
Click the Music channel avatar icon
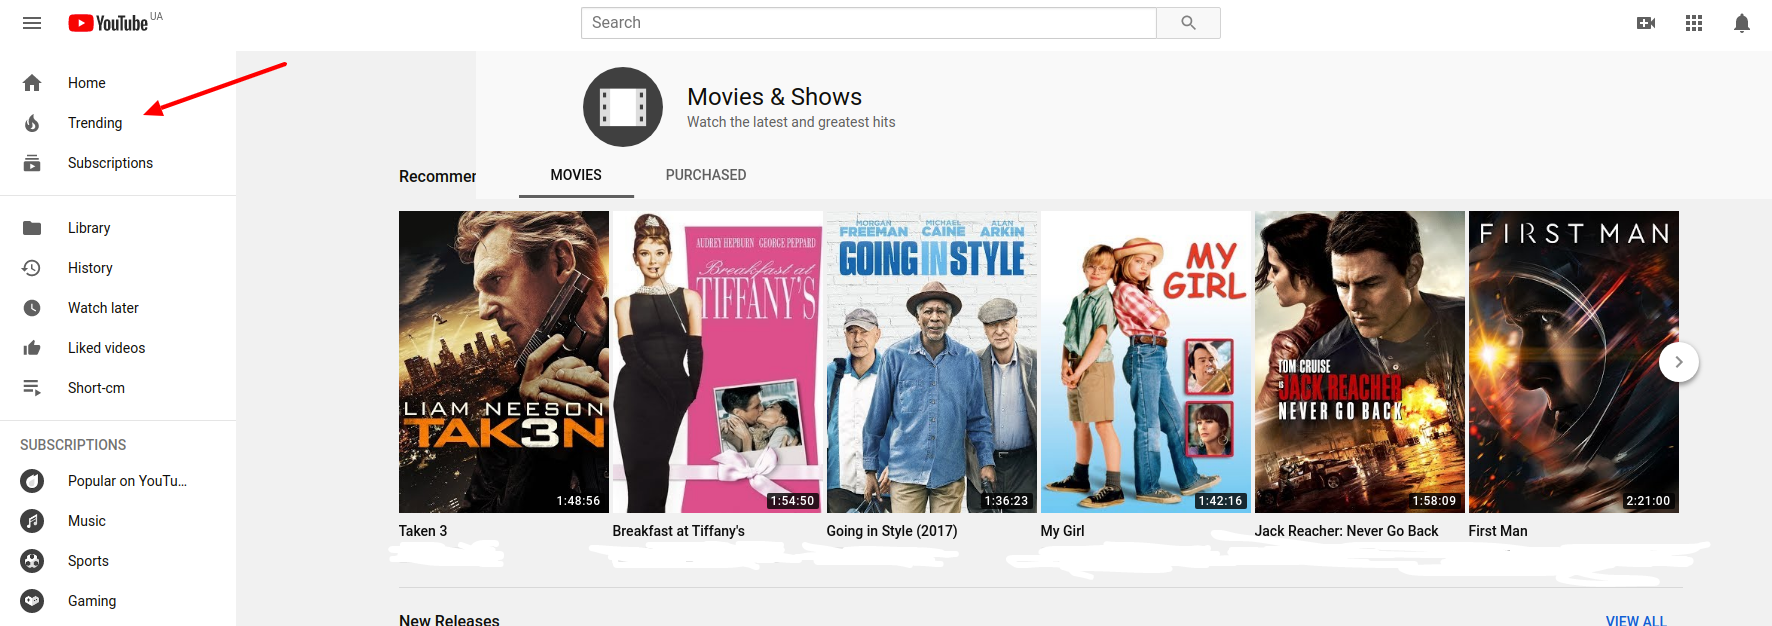click(32, 521)
